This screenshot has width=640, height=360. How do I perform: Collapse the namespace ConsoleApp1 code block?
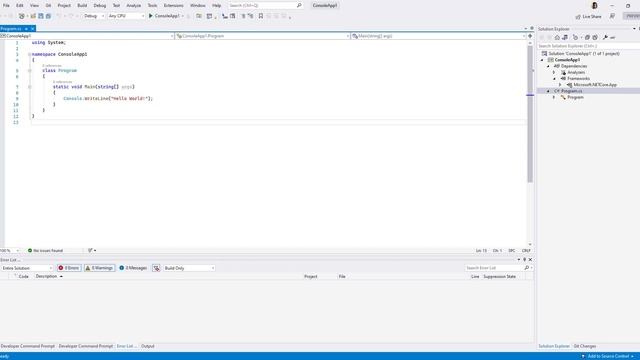(29, 54)
